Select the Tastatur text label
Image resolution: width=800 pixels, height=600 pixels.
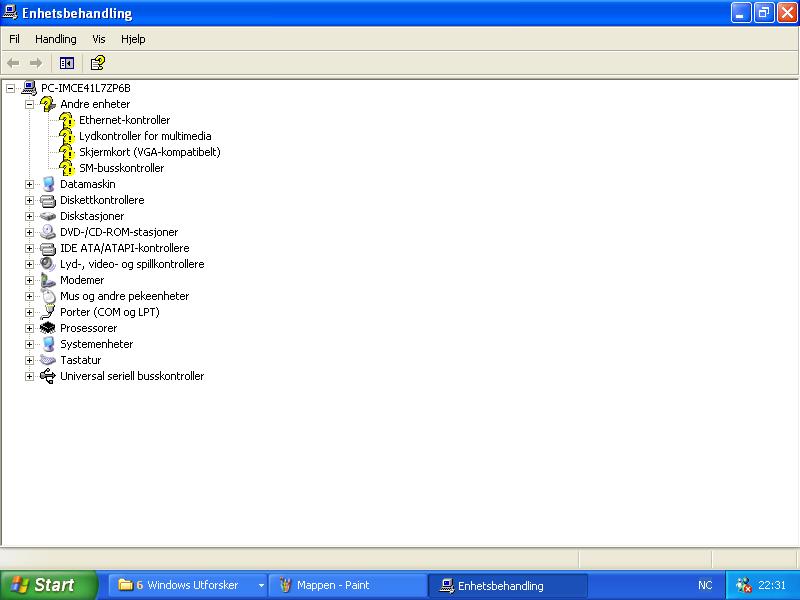pyautogui.click(x=81, y=360)
